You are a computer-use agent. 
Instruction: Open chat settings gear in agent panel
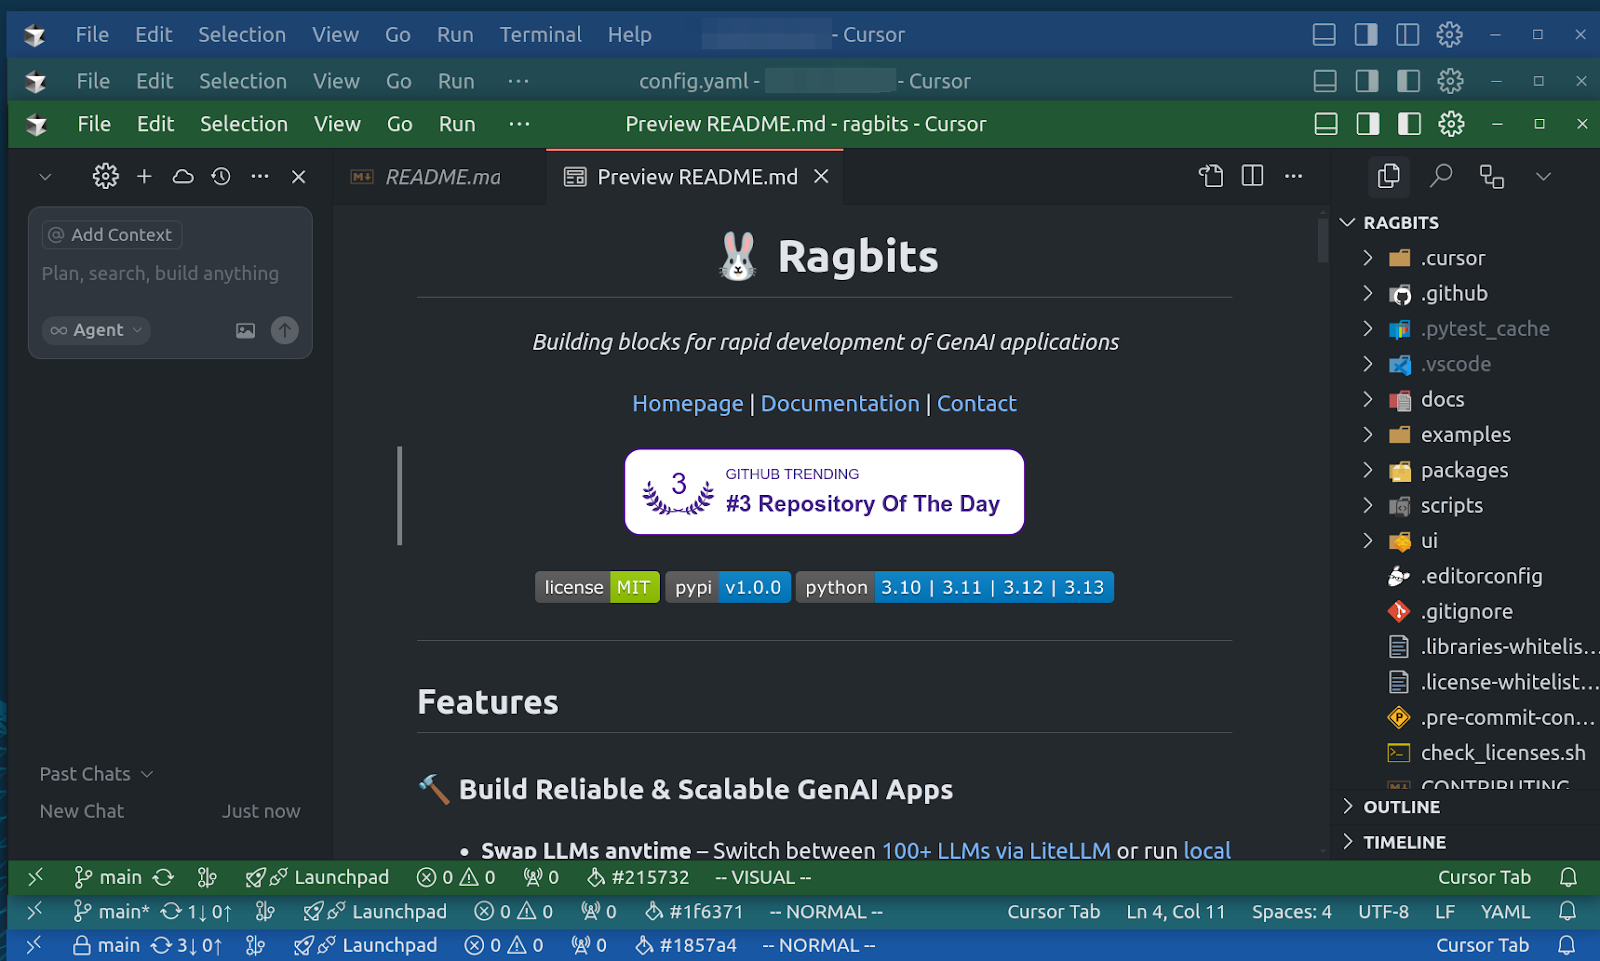tap(105, 177)
